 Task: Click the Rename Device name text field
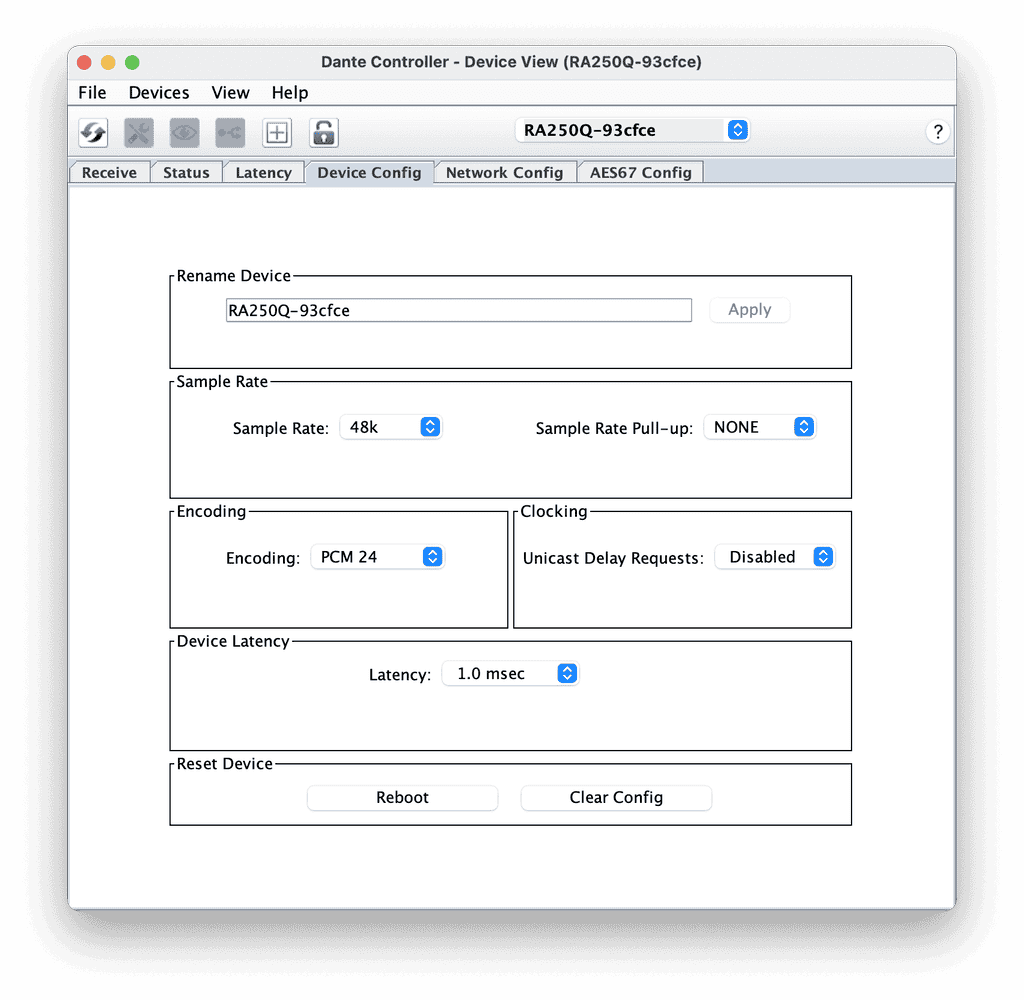coord(459,310)
